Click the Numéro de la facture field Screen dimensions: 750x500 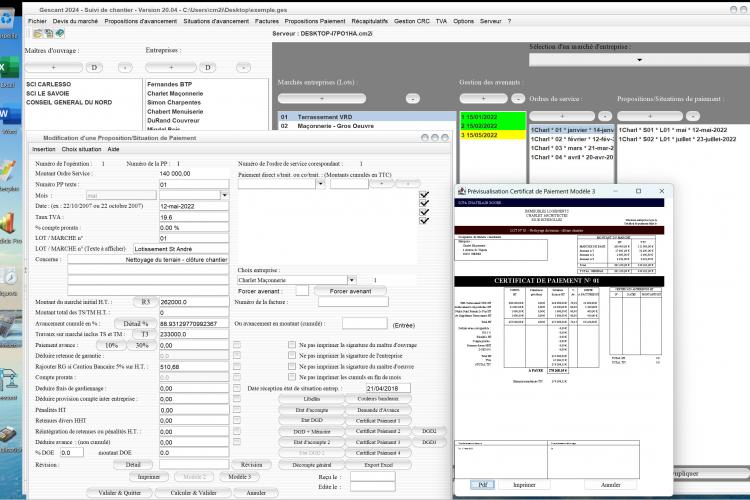point(353,302)
